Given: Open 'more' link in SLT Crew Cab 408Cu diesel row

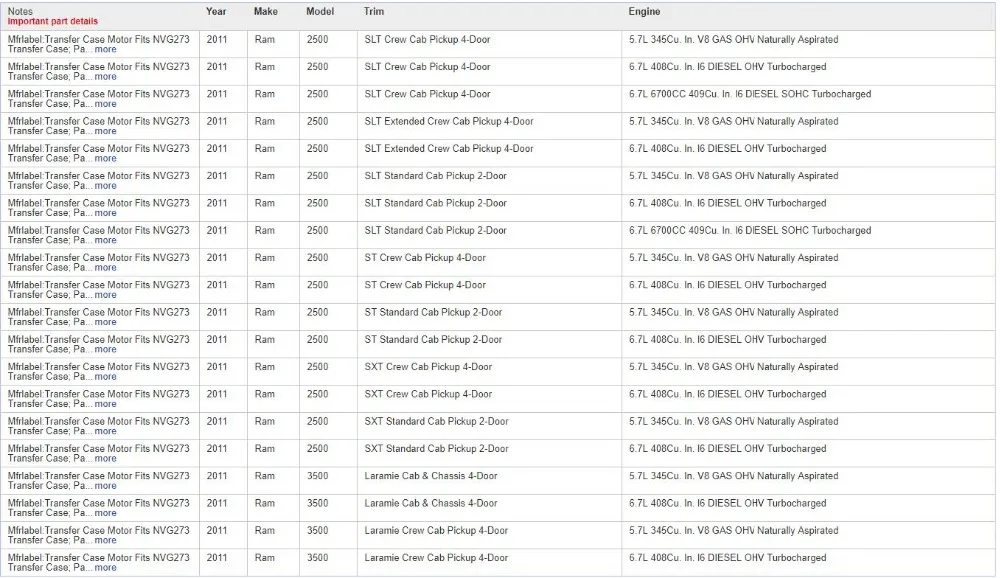Looking at the screenshot, I should [105, 77].
